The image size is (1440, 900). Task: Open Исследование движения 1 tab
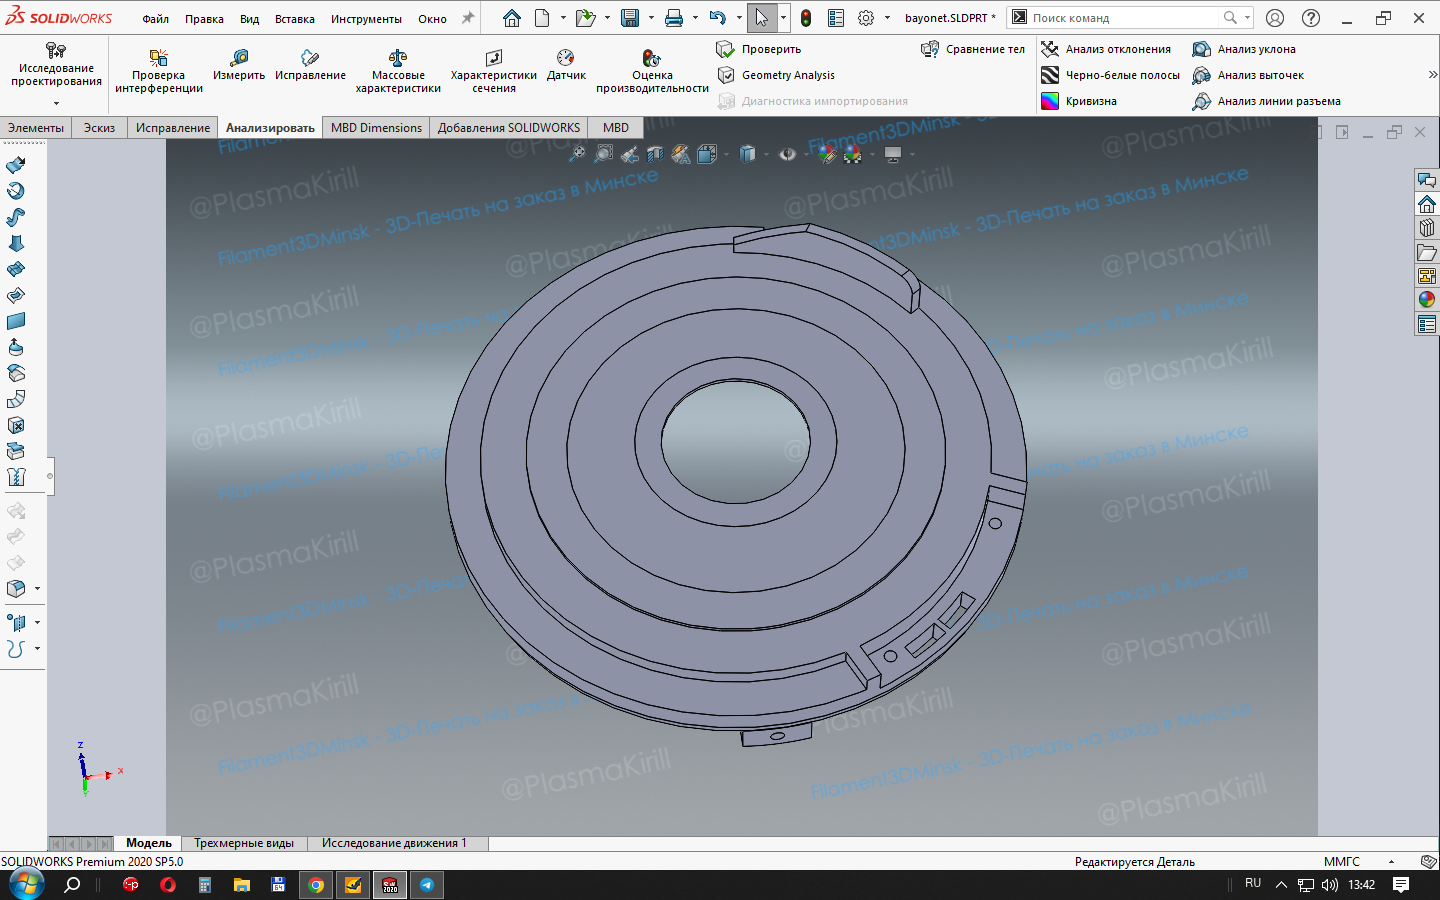[394, 843]
